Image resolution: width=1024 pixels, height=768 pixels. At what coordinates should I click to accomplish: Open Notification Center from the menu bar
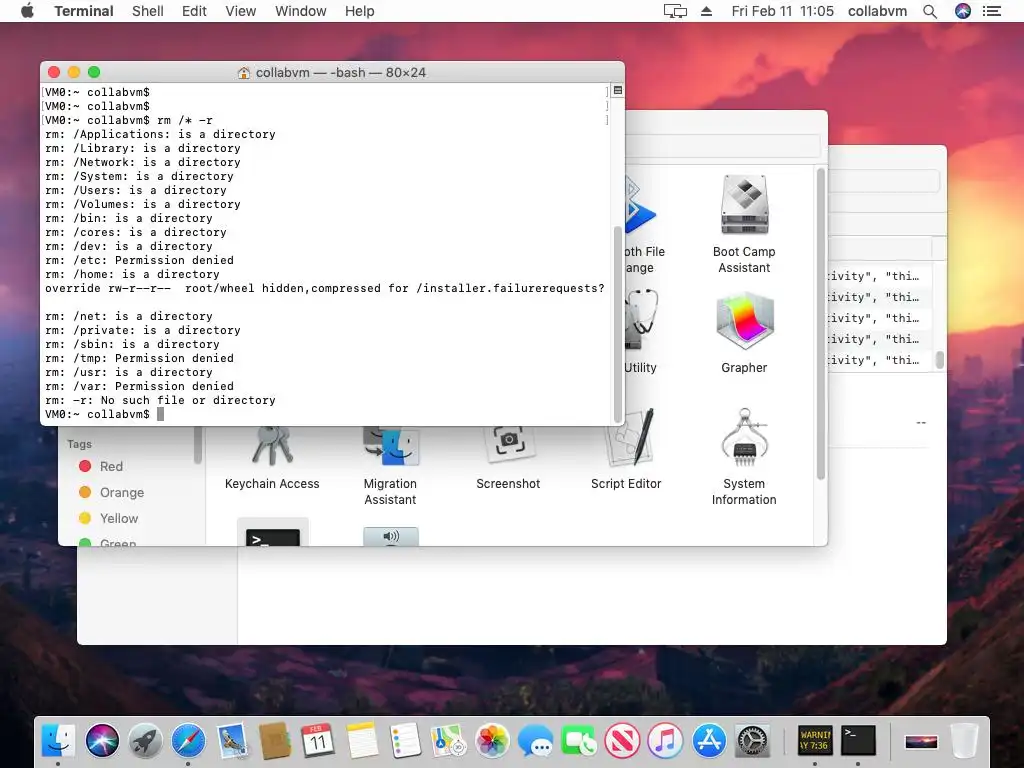992,11
